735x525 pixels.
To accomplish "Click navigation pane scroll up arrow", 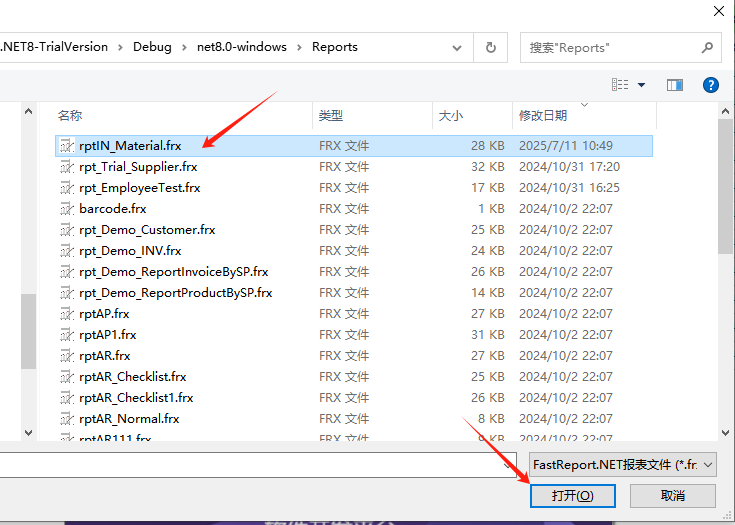I will pos(29,112).
